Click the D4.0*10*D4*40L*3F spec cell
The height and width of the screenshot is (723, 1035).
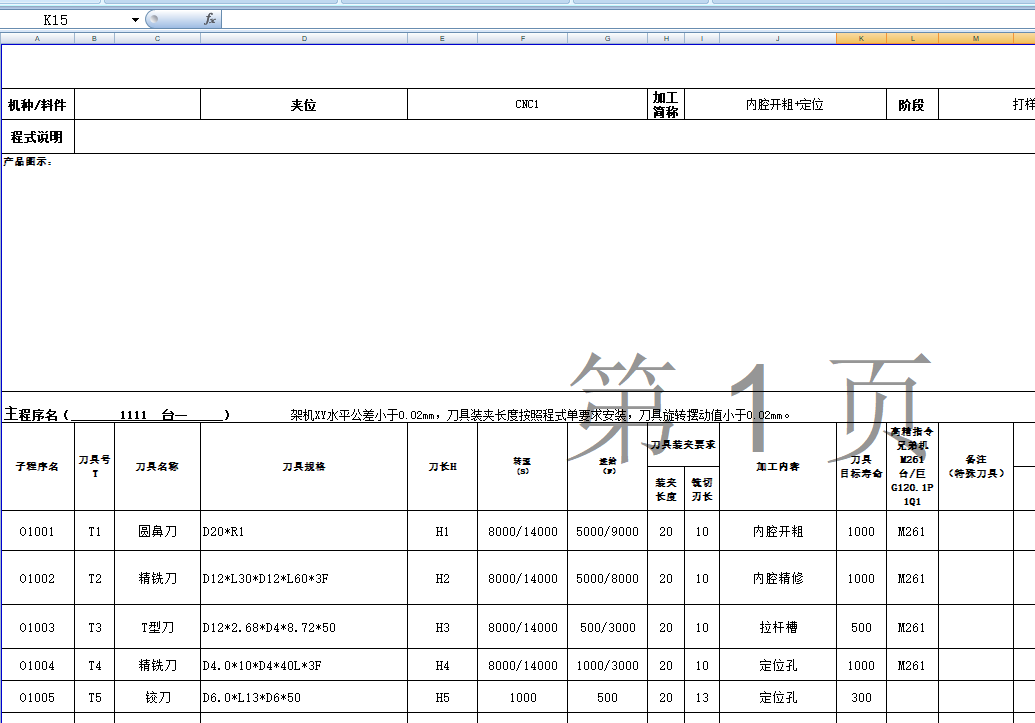(304, 665)
